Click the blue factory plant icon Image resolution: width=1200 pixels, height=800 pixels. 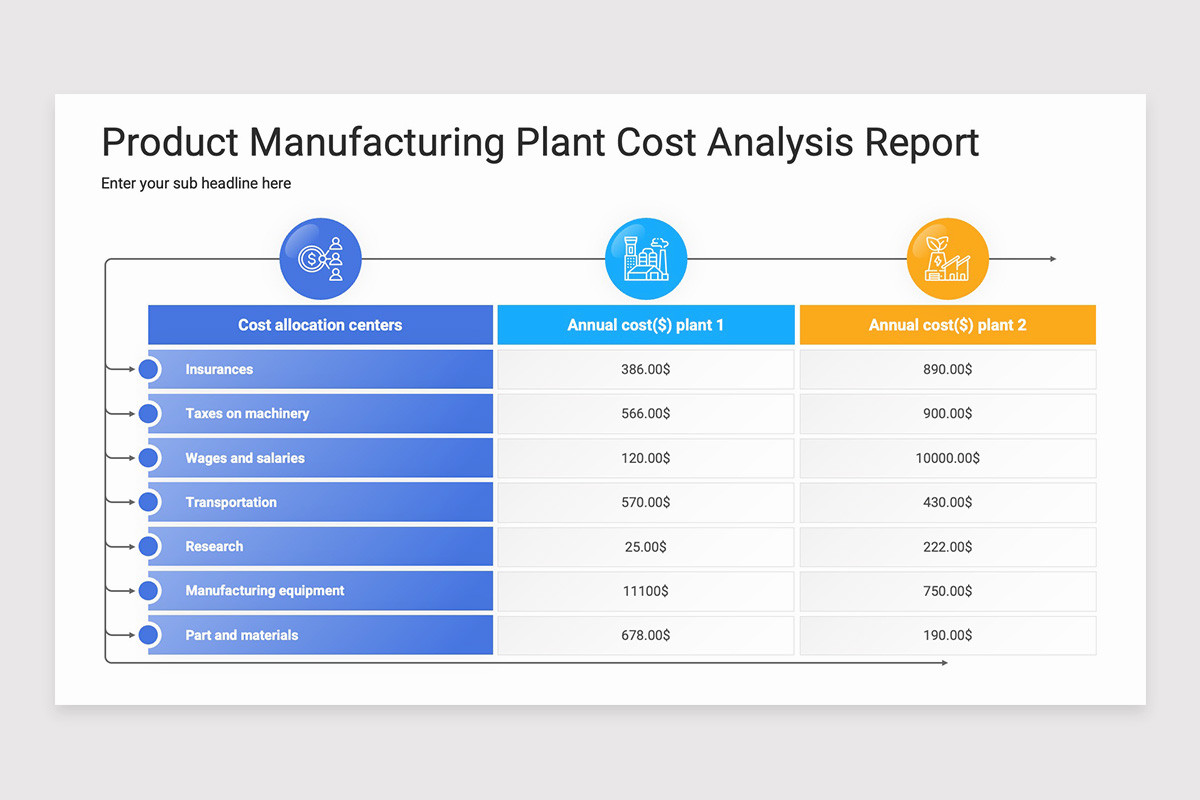646,258
